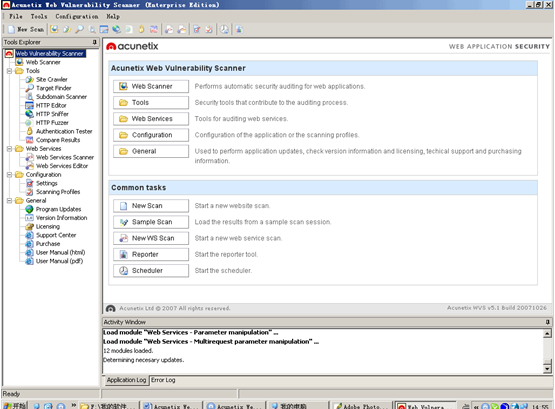Select Site Crawler in the tree
The height and width of the screenshot is (409, 555).
coord(52,80)
